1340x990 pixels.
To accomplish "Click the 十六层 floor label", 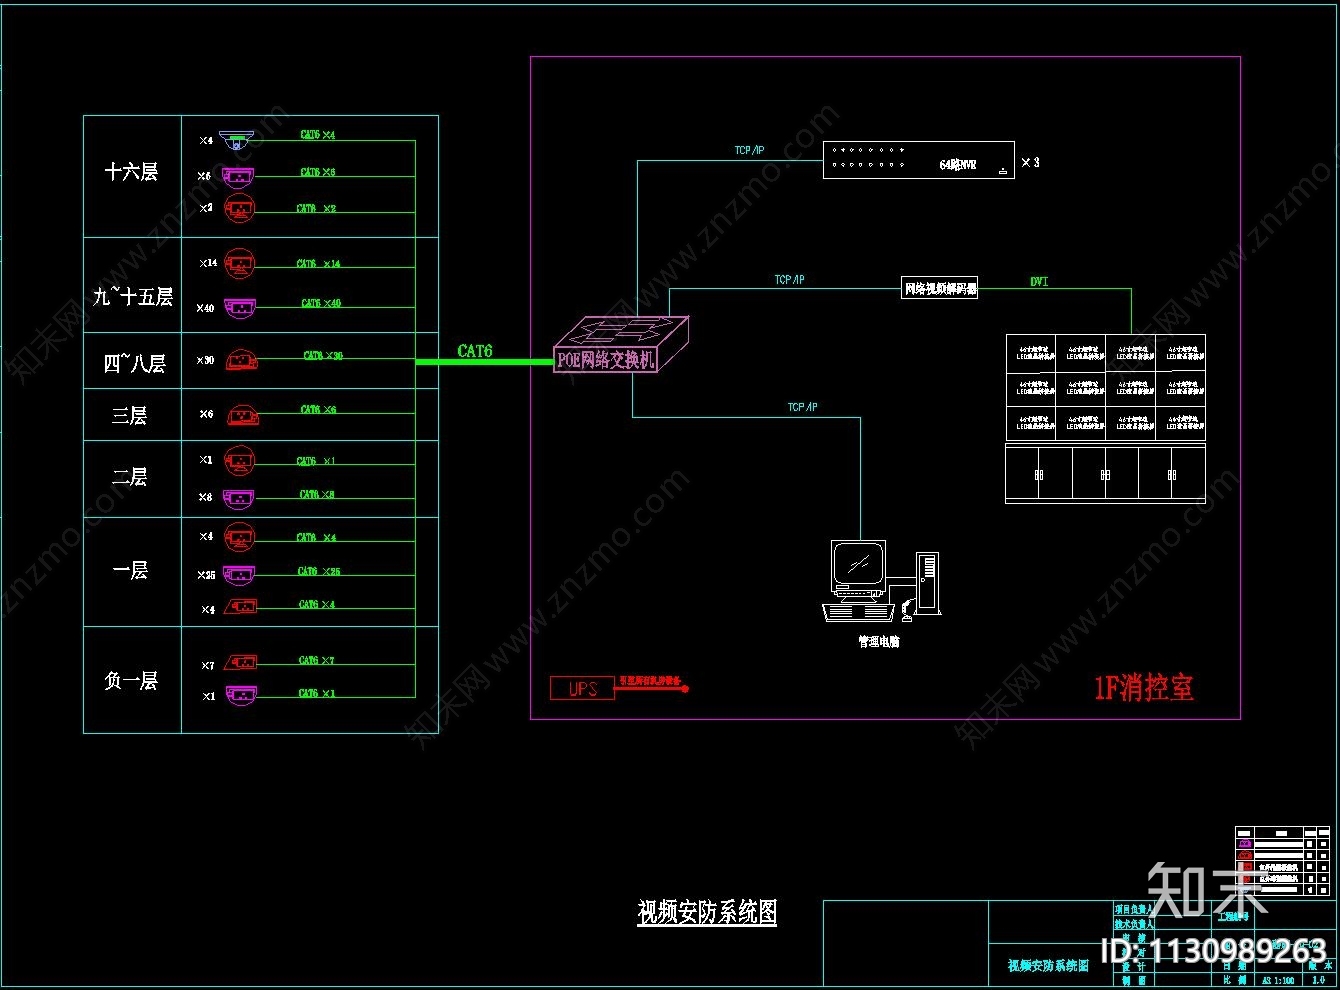I will click(132, 172).
